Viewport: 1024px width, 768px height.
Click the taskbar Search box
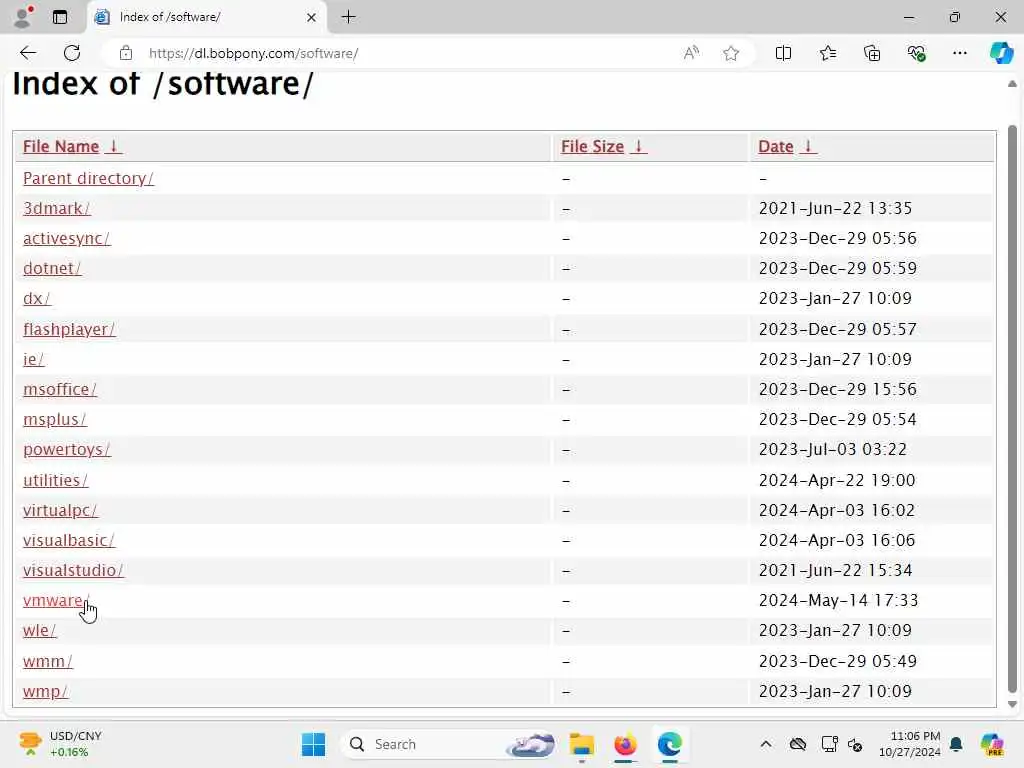coord(451,744)
